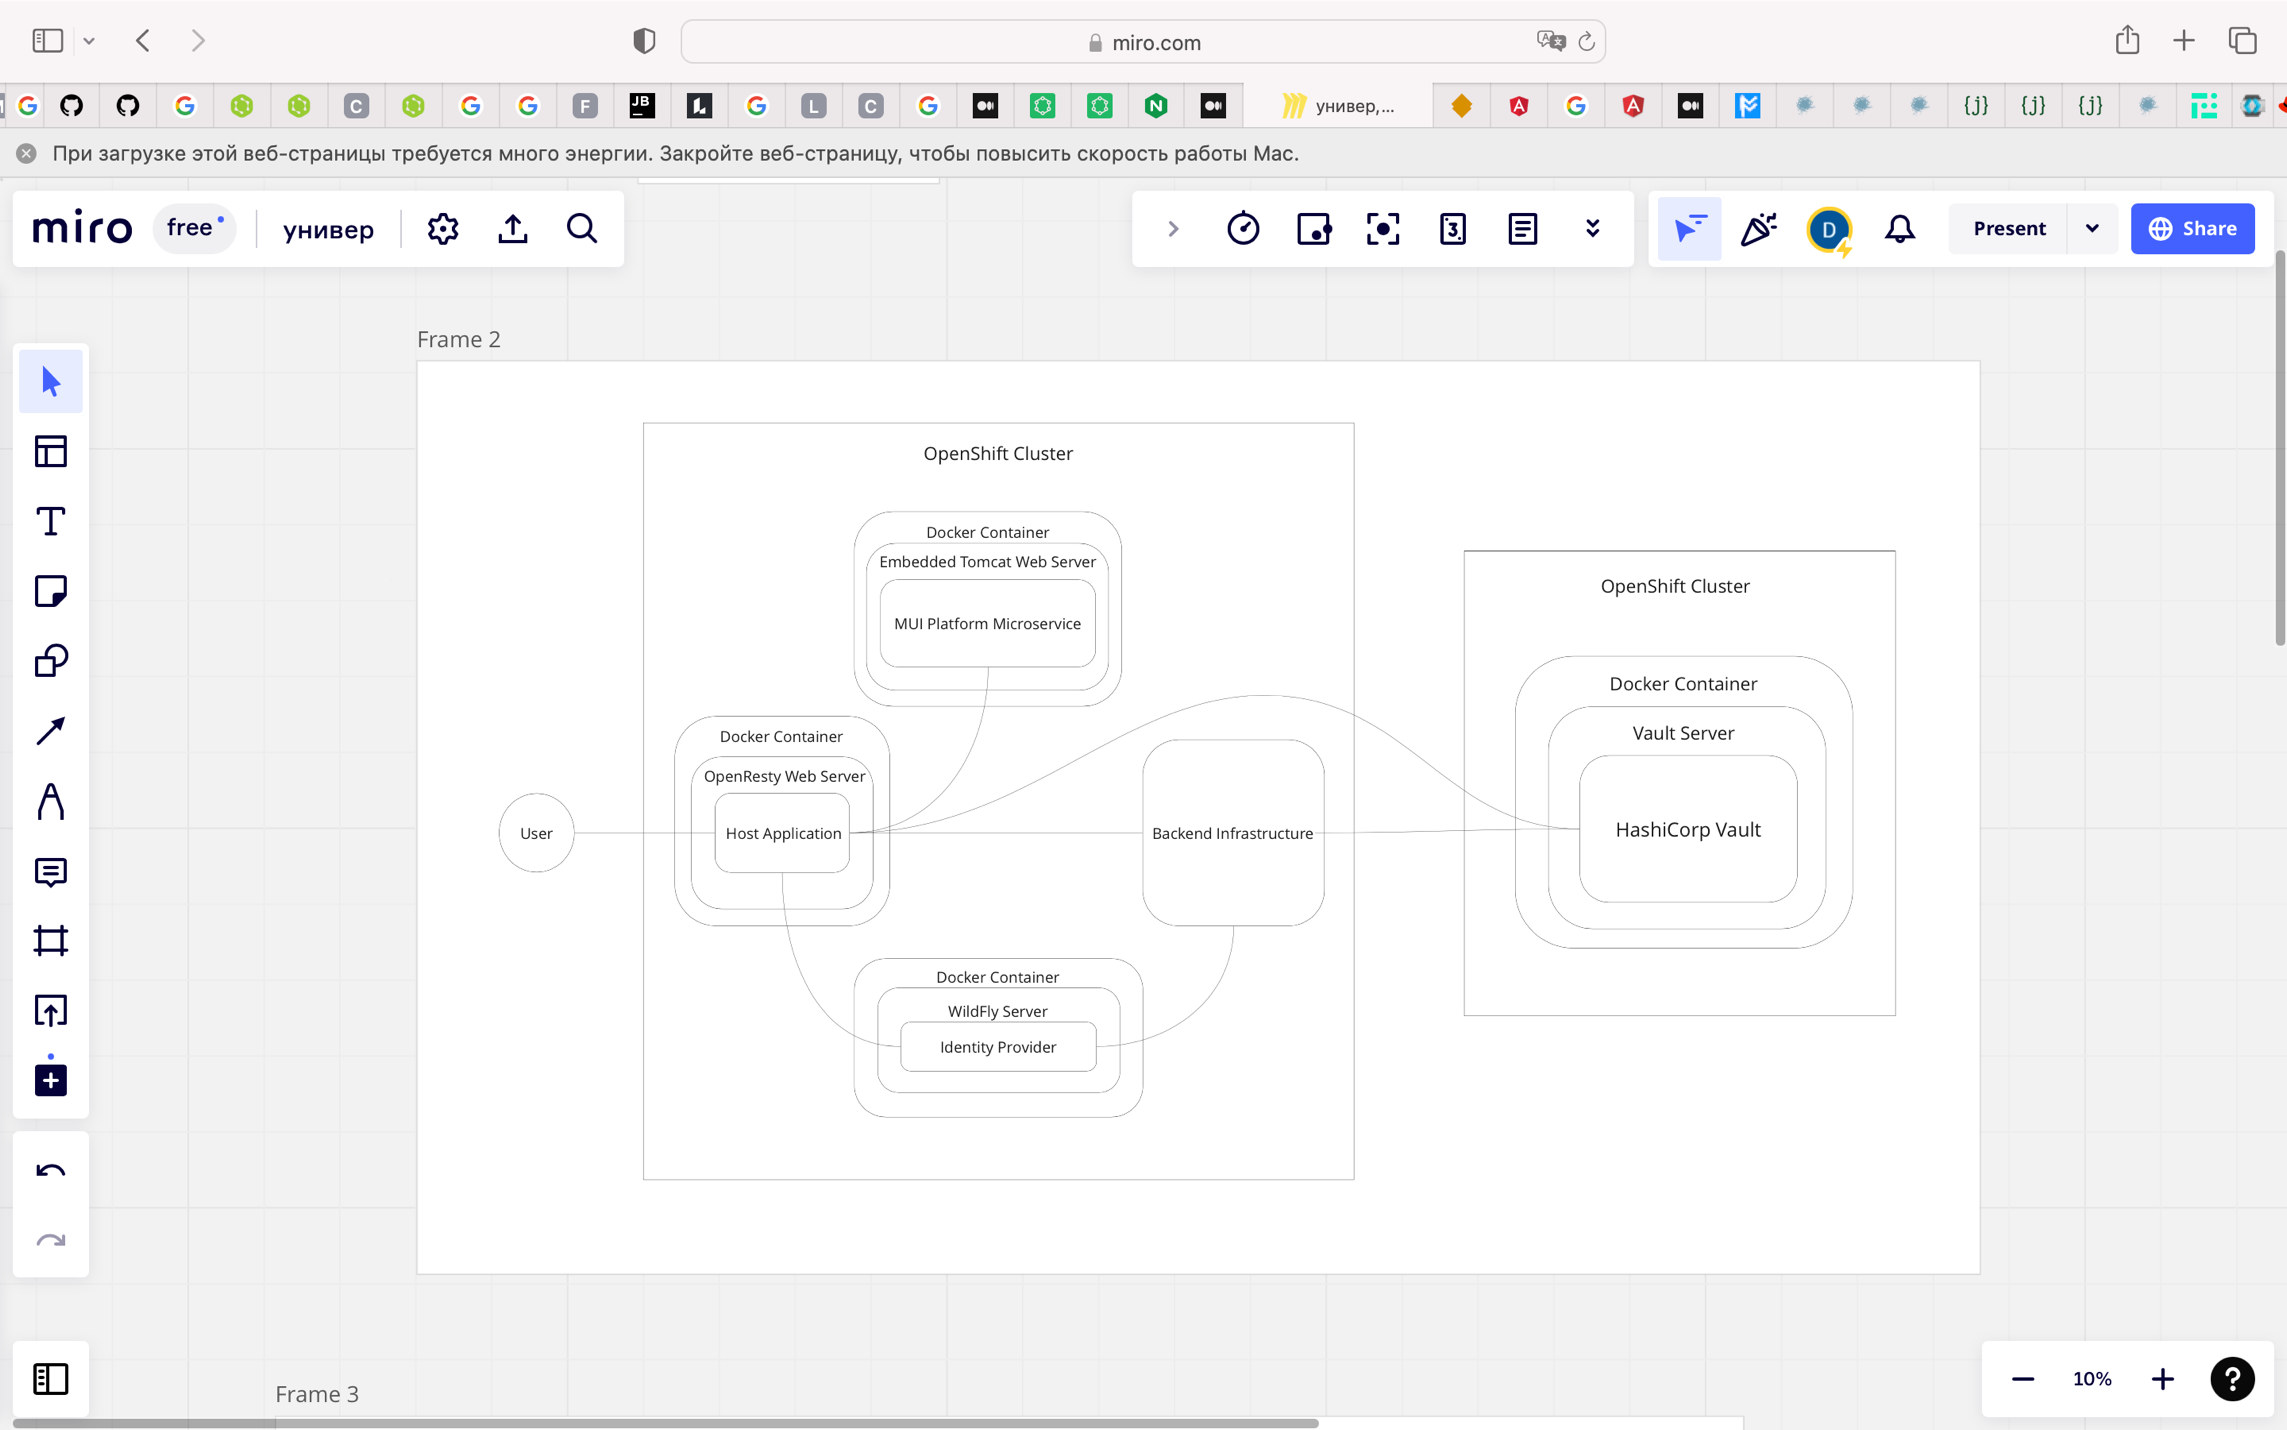Undo the last action
The image size is (2287, 1430).
[51, 1171]
